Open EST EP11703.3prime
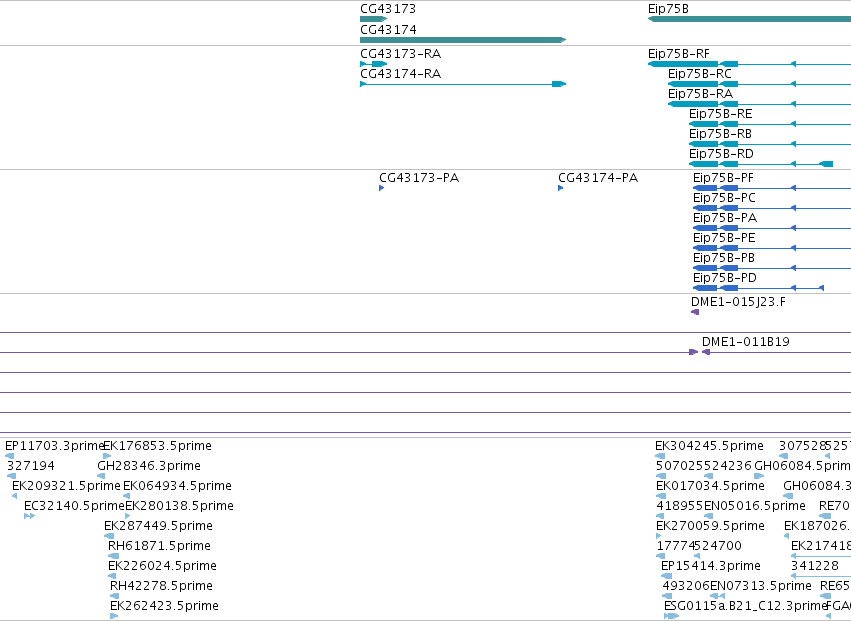 (54, 446)
